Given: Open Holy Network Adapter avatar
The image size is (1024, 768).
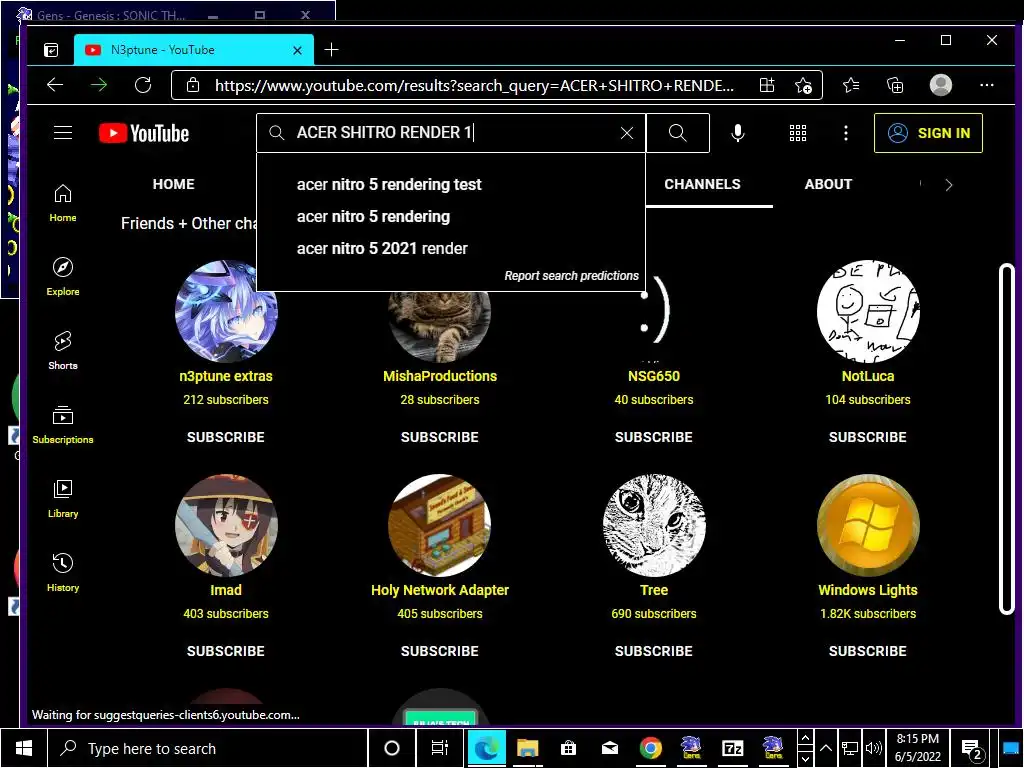Looking at the screenshot, I should tap(440, 526).
